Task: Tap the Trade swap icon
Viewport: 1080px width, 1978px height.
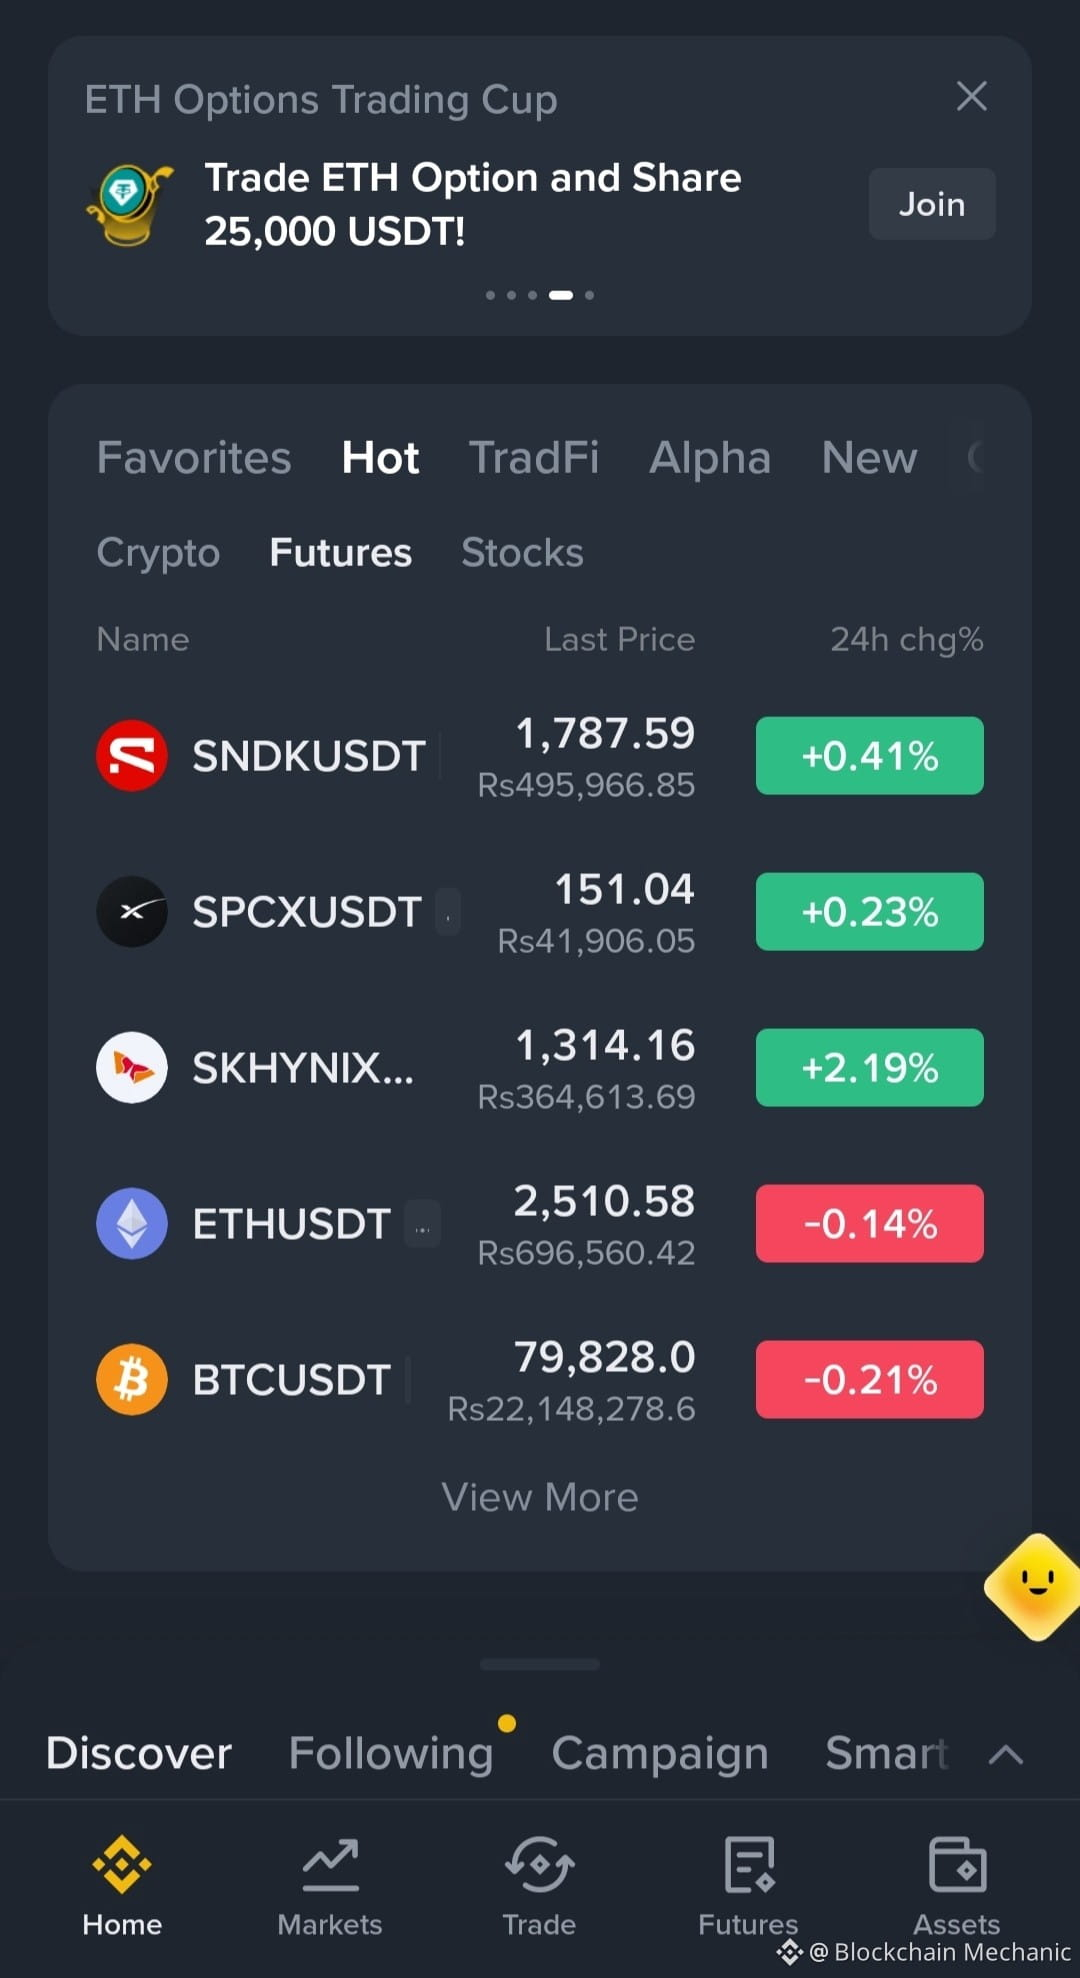Action: [x=539, y=1865]
